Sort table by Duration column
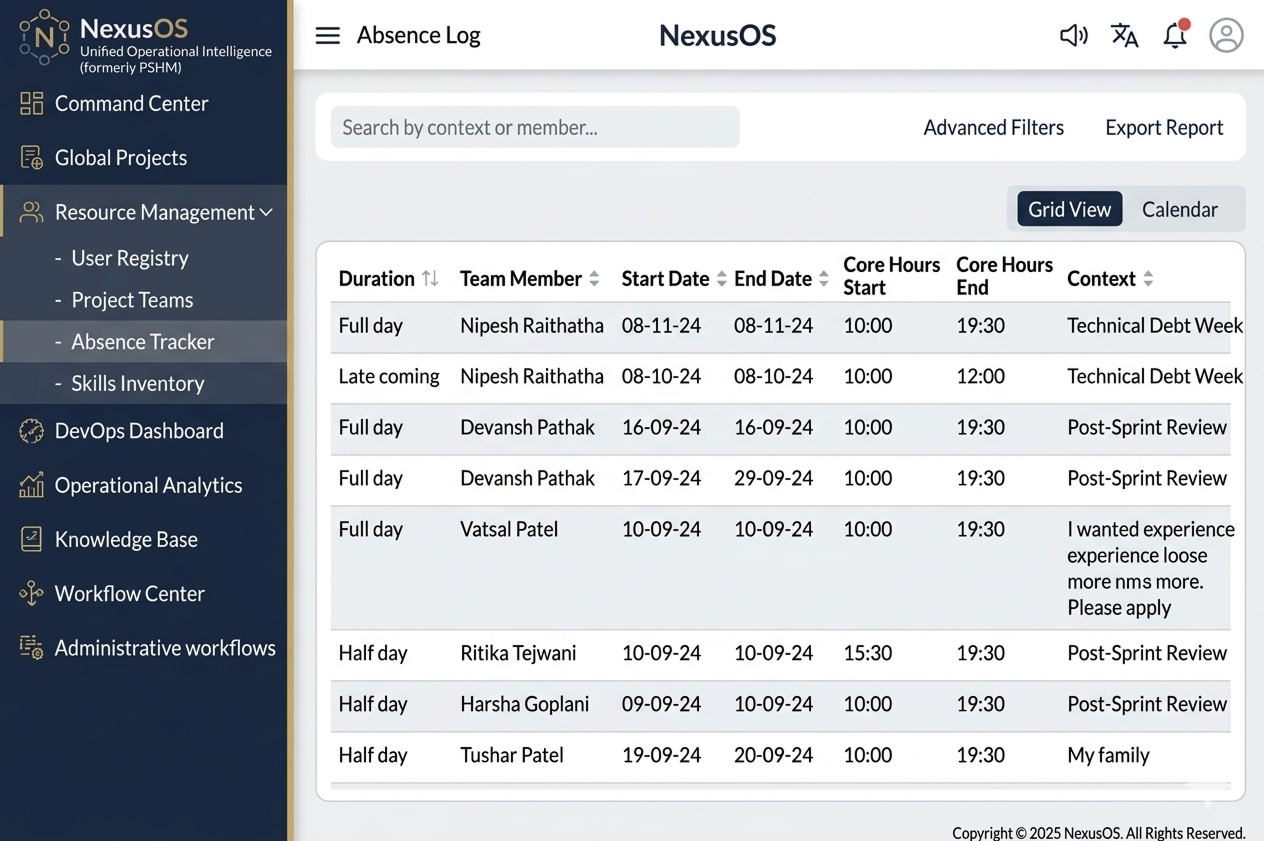This screenshot has height=841, width=1264. pos(430,279)
